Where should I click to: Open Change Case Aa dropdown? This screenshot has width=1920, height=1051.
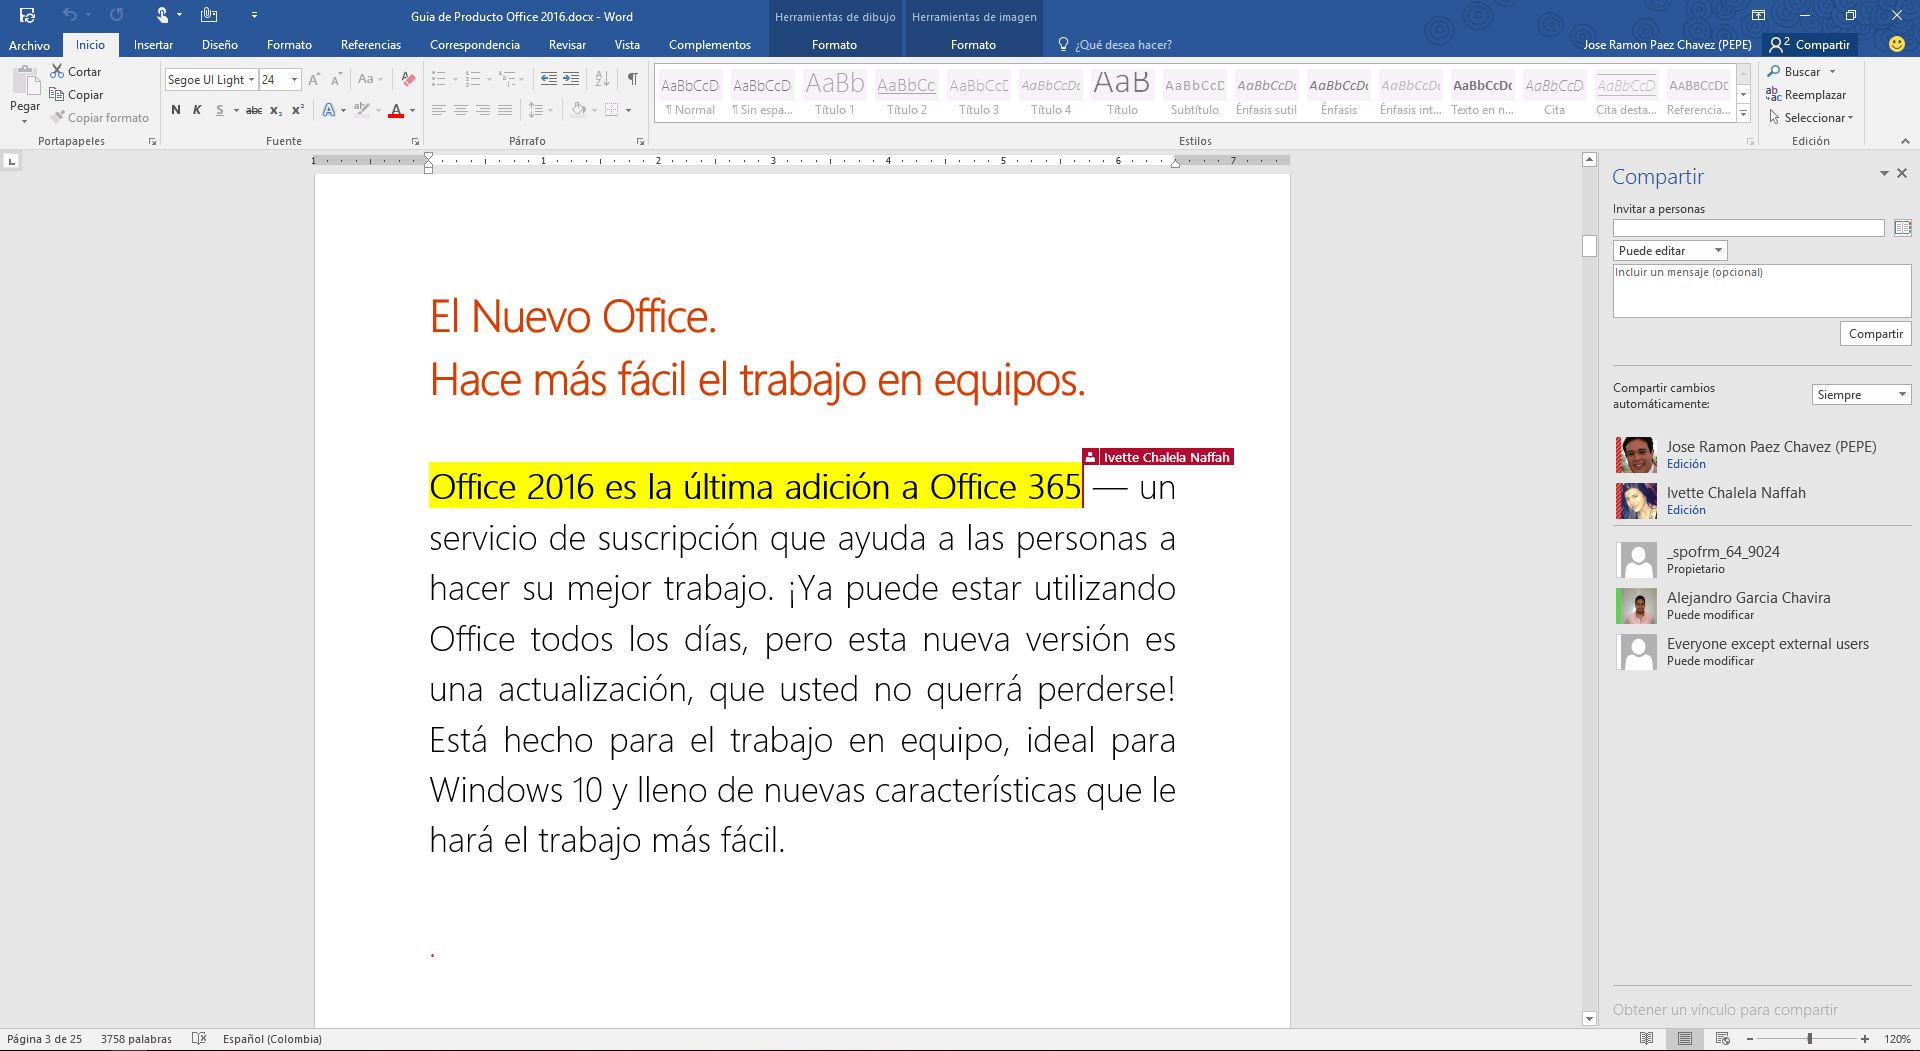[370, 79]
